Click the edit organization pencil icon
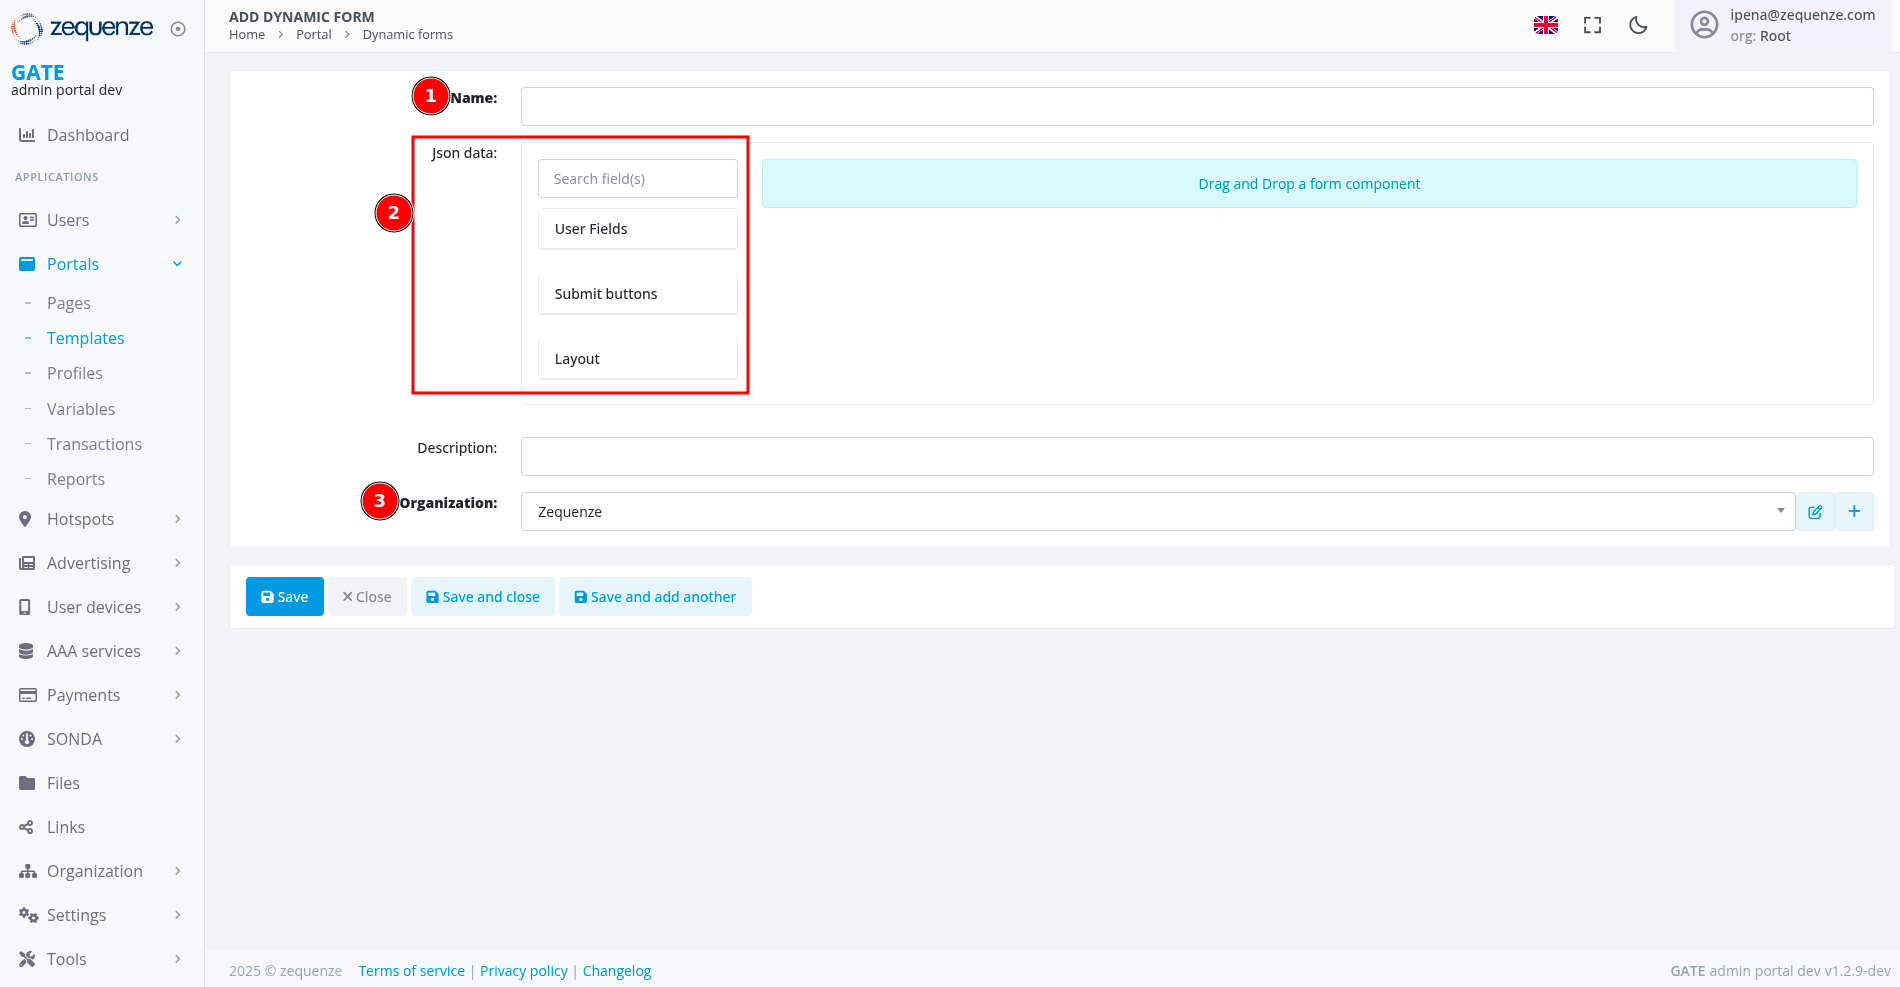Image resolution: width=1900 pixels, height=987 pixels. pos(1815,512)
